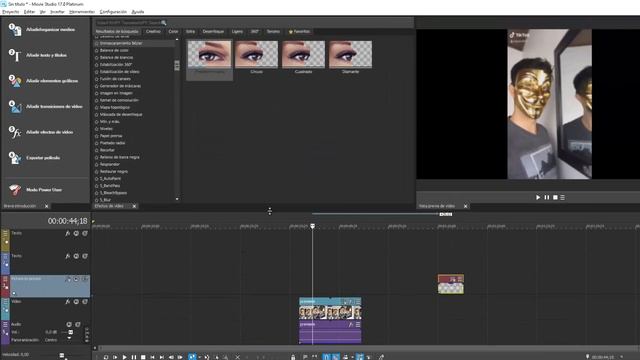Mute the second Texto track

coord(76,256)
